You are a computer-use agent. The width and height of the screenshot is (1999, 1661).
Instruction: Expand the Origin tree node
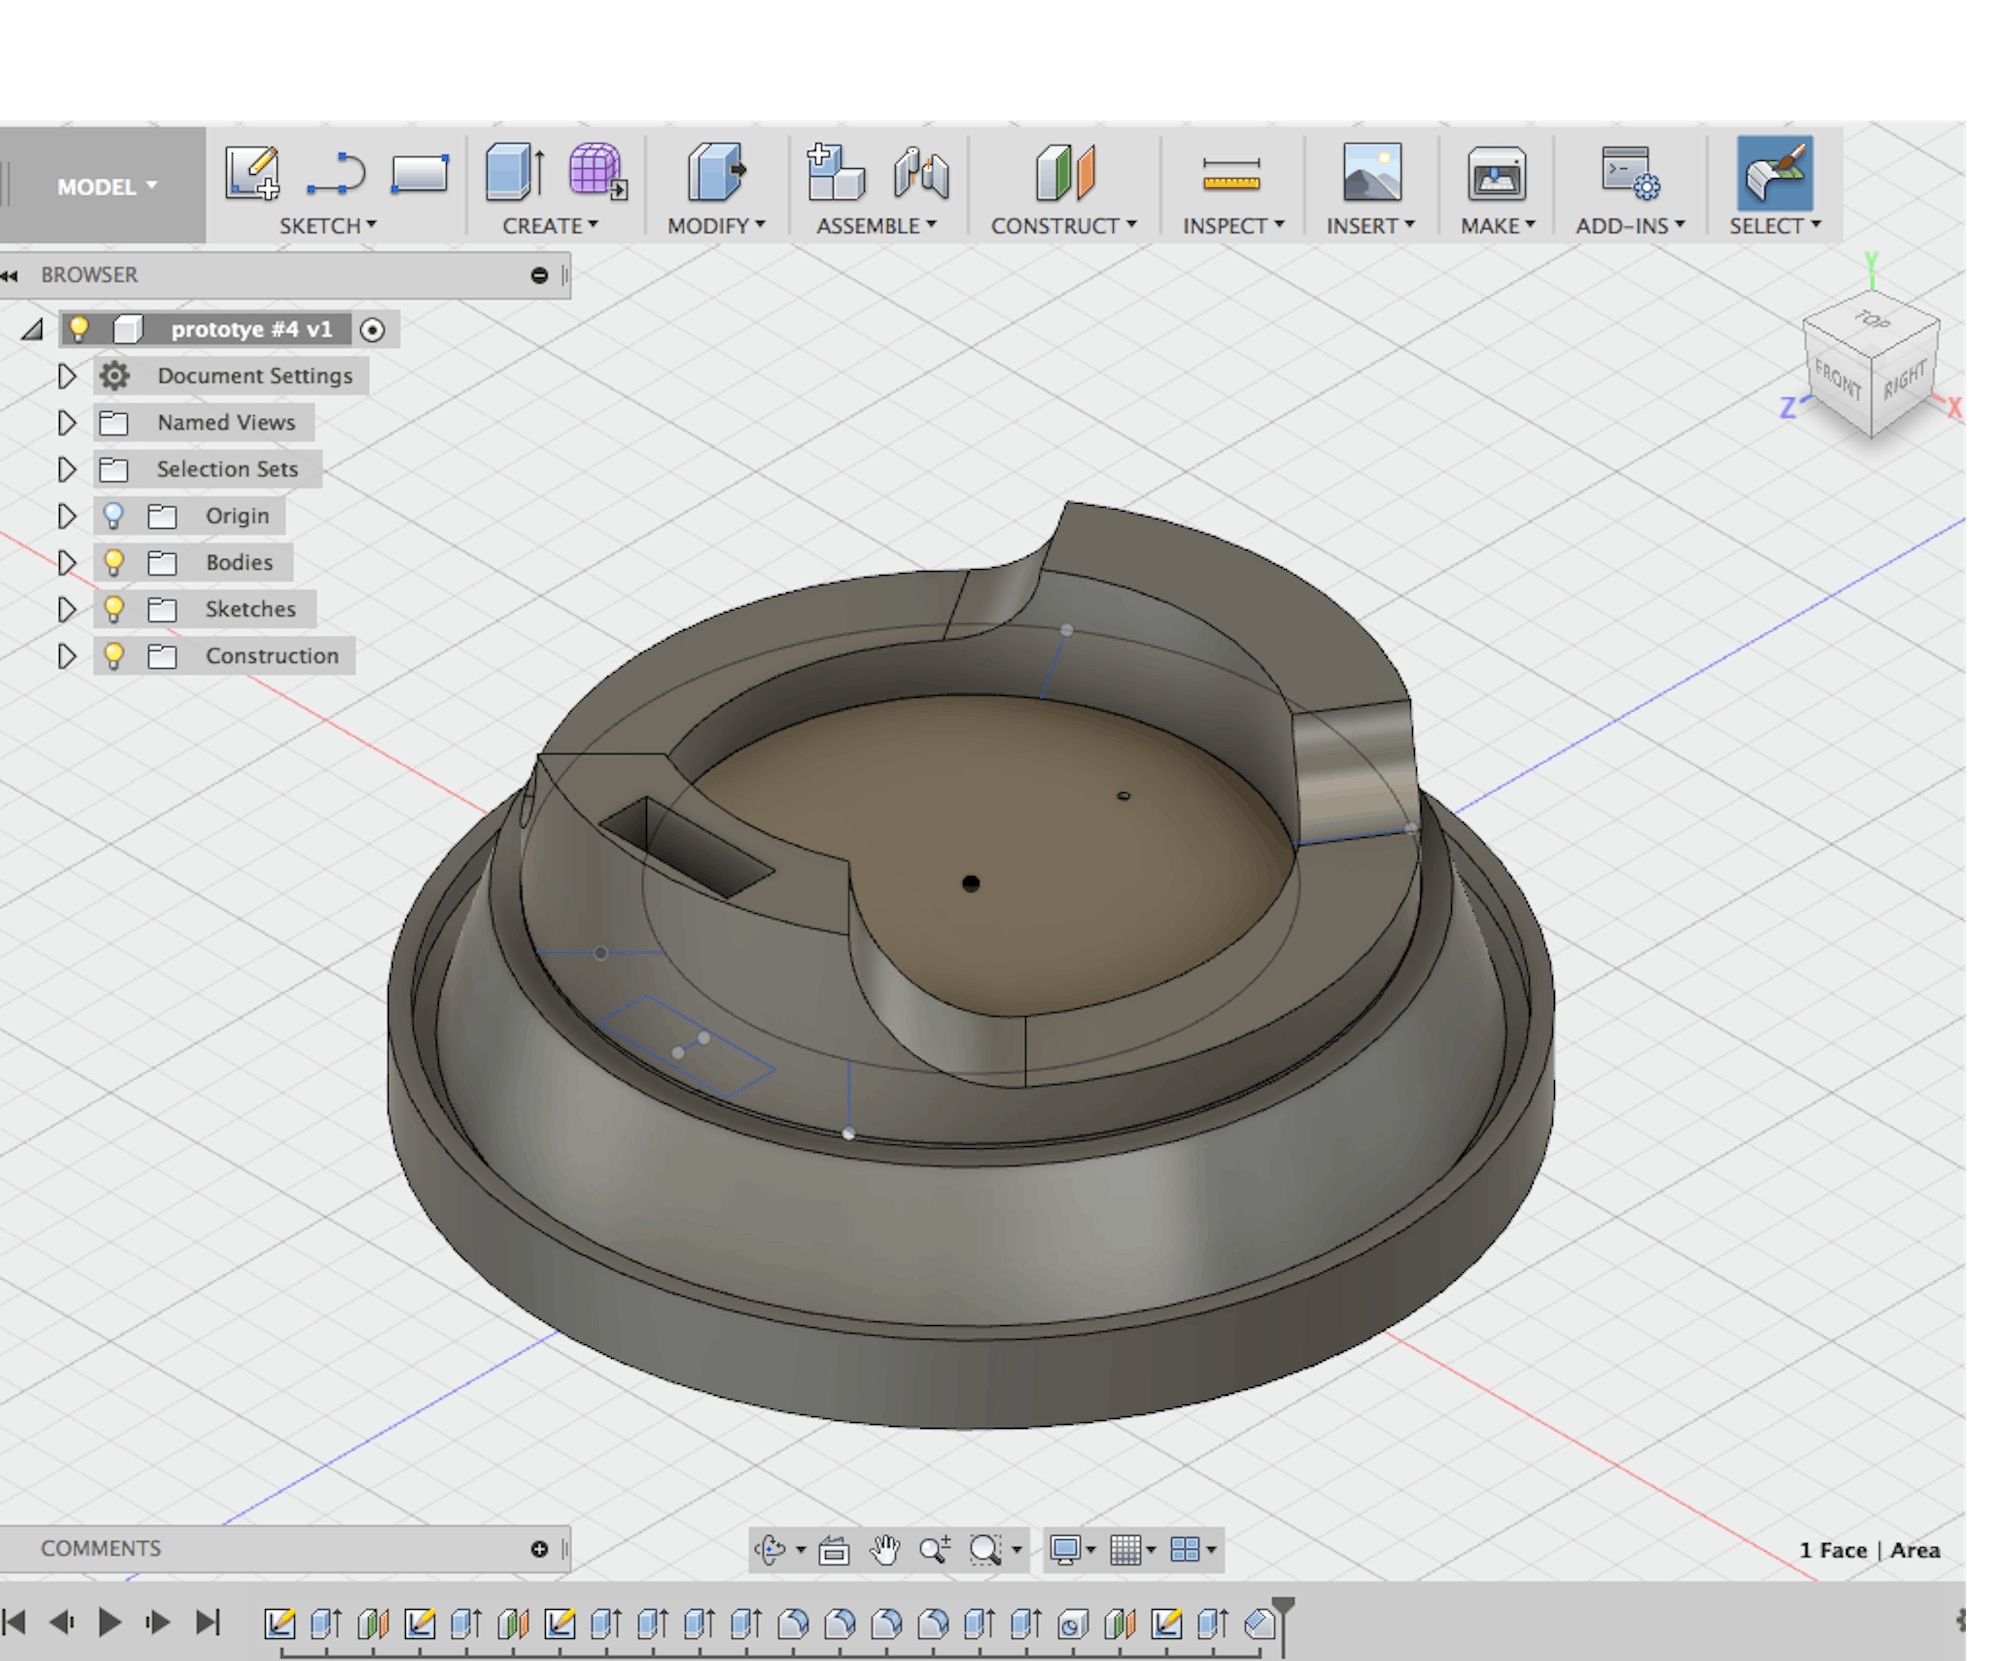[x=67, y=516]
